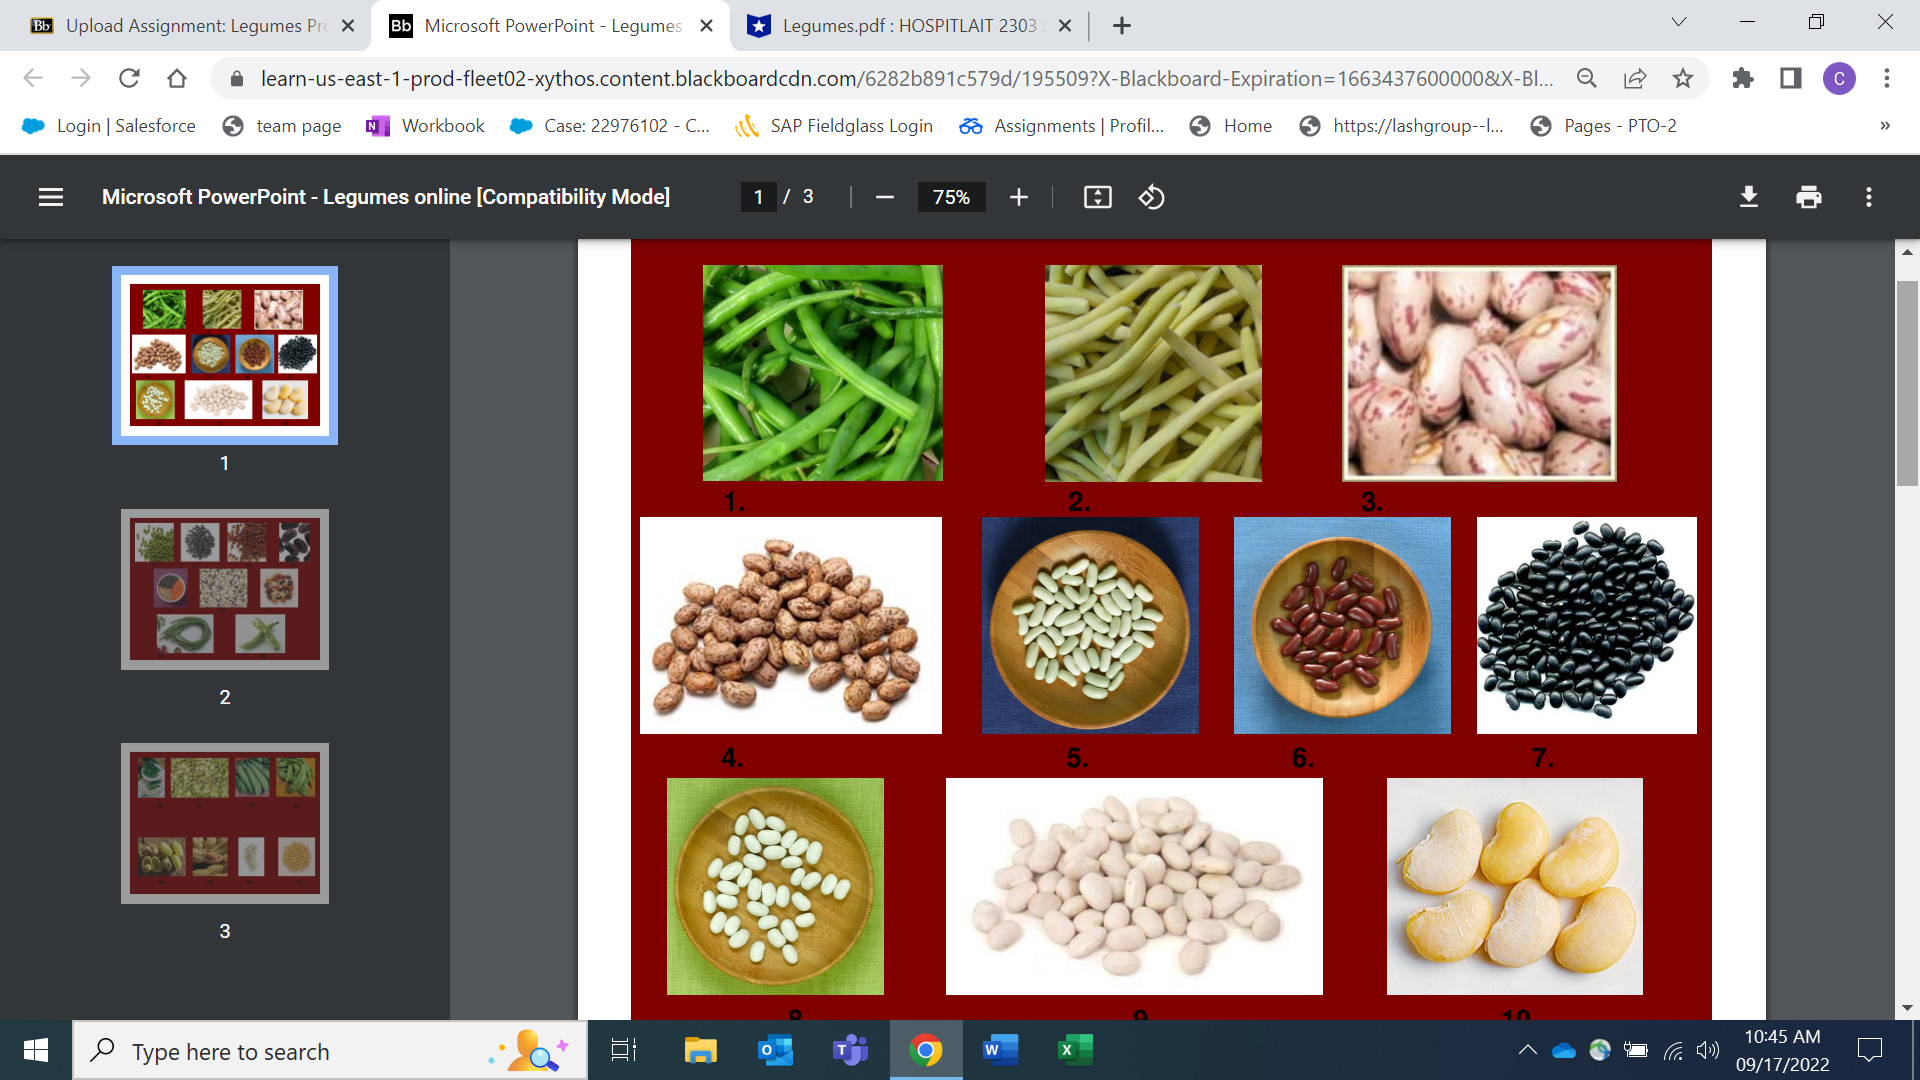Switch to the Legumes.pdf tab
The image size is (1920, 1080).
pyautogui.click(x=900, y=26)
